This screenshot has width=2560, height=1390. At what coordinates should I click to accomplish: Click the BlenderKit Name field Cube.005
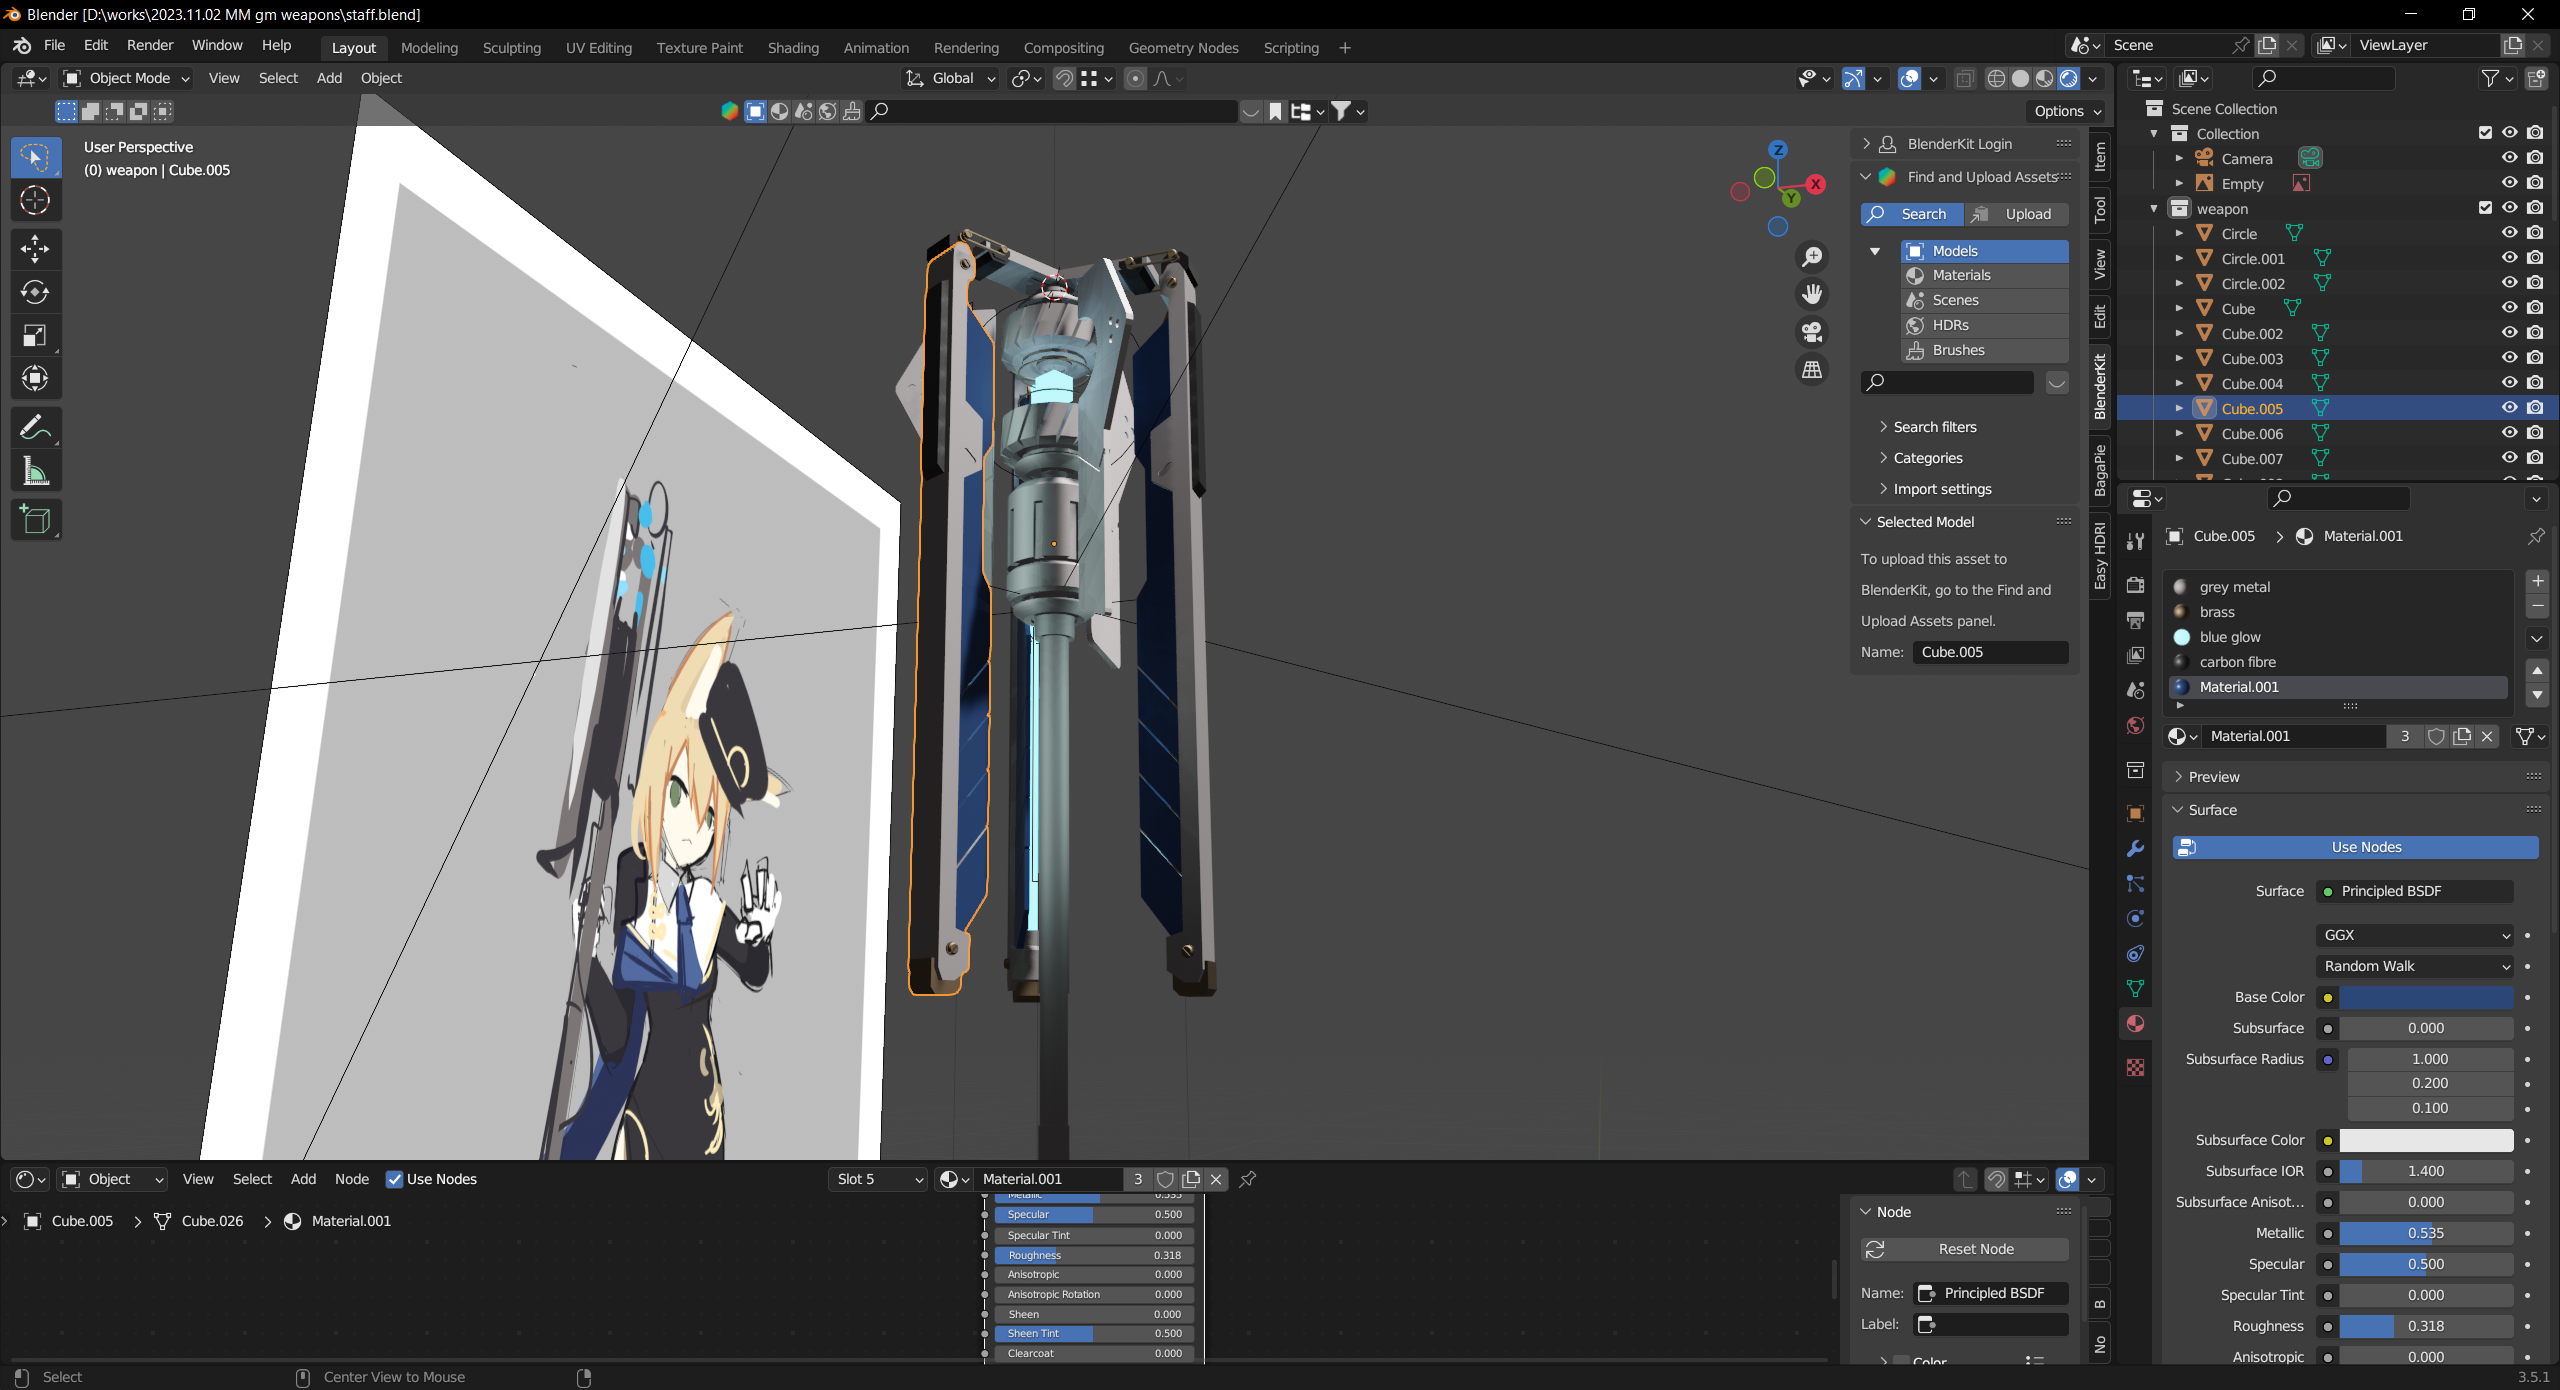point(1990,652)
